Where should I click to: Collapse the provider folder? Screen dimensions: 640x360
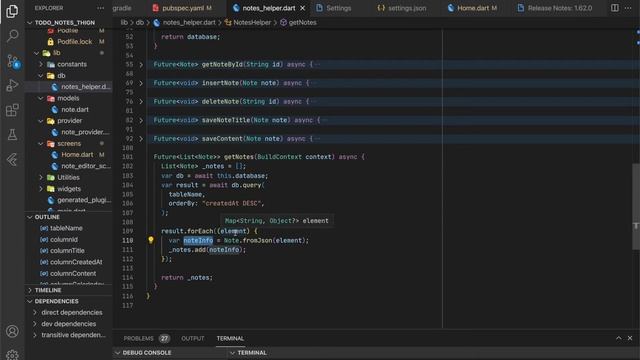(x=41, y=121)
